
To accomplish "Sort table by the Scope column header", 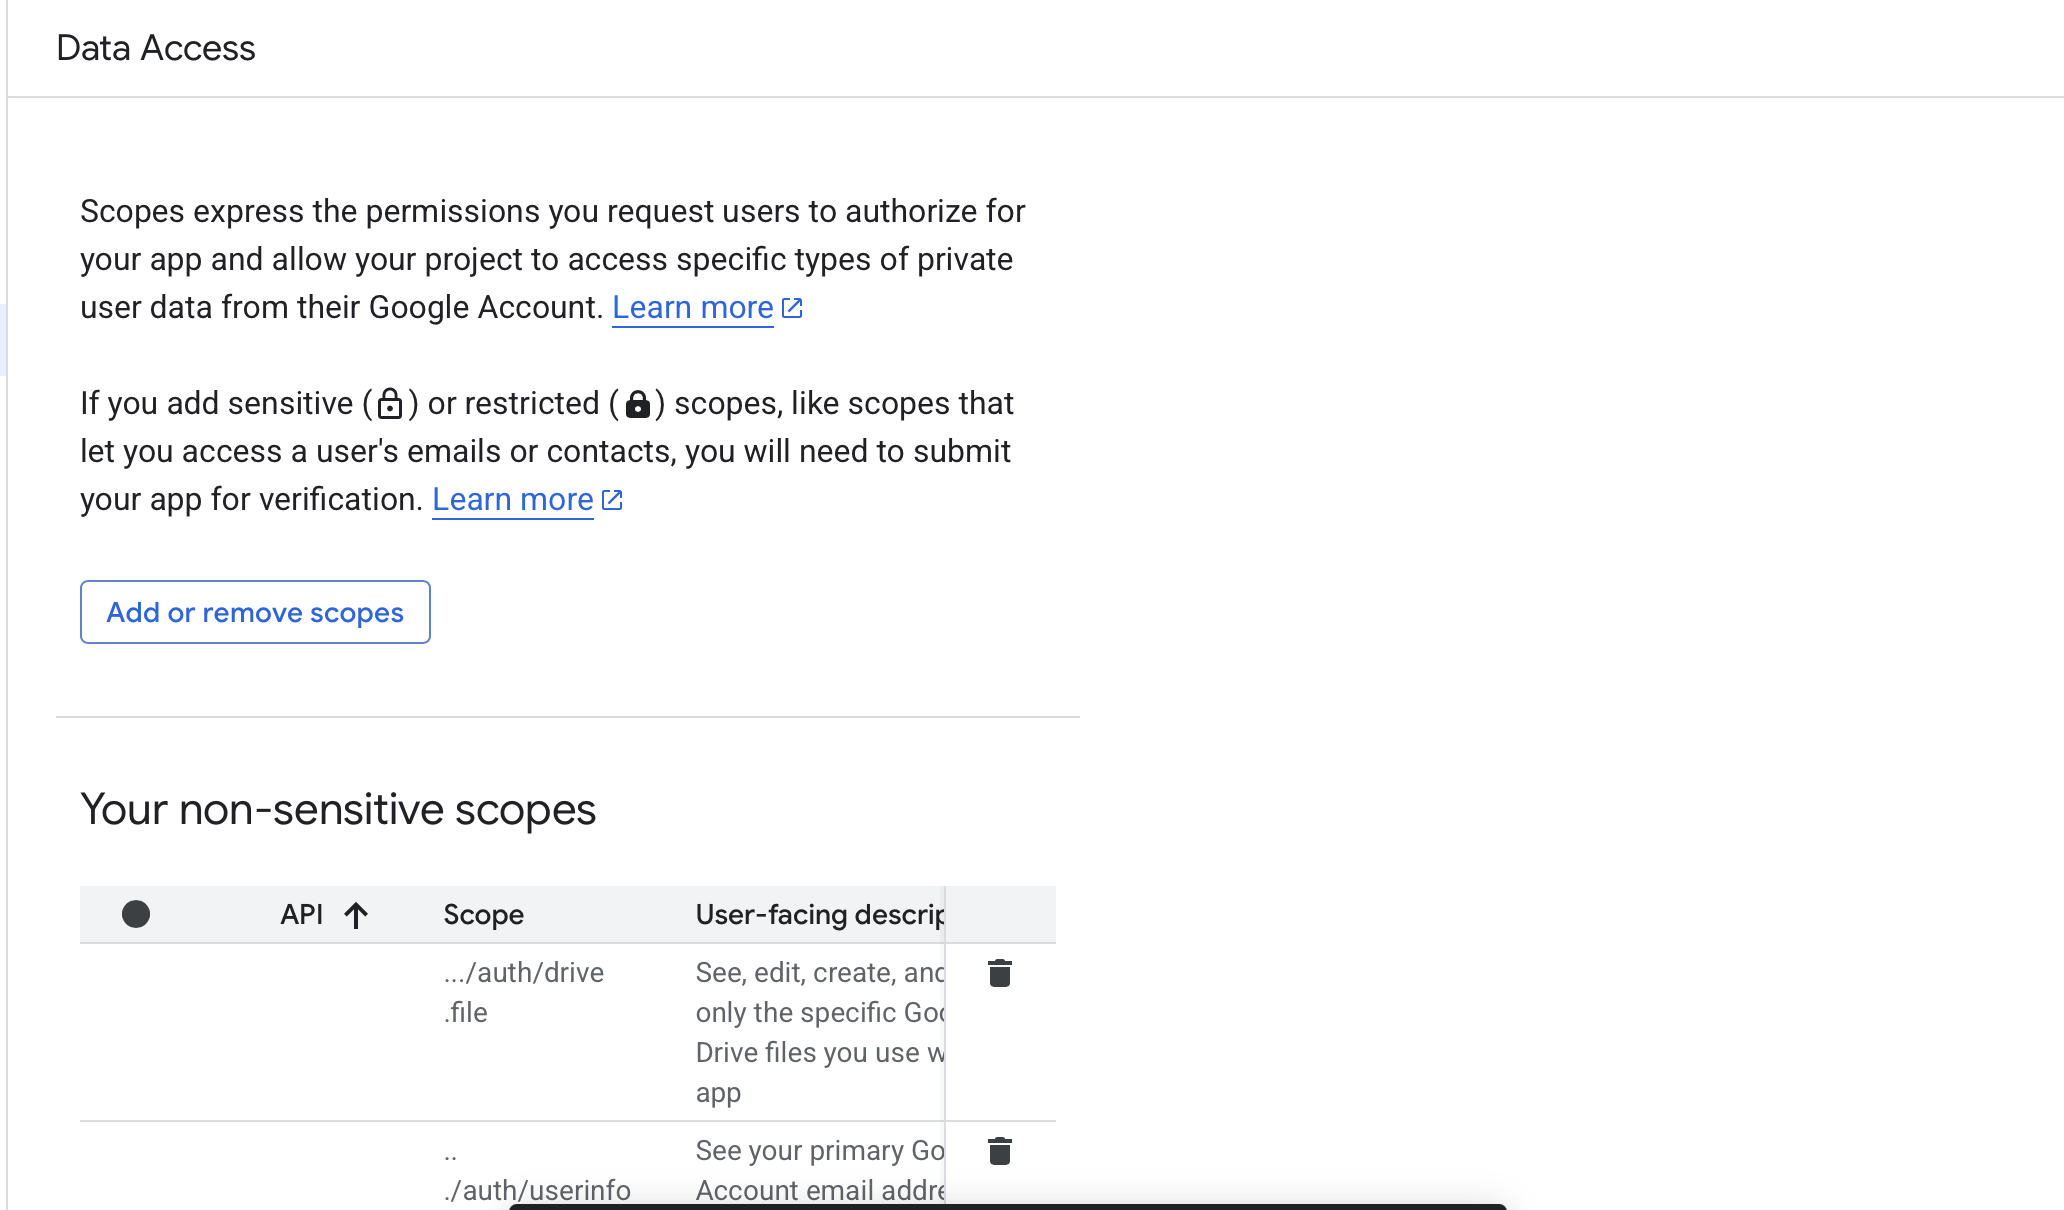I will coord(483,914).
